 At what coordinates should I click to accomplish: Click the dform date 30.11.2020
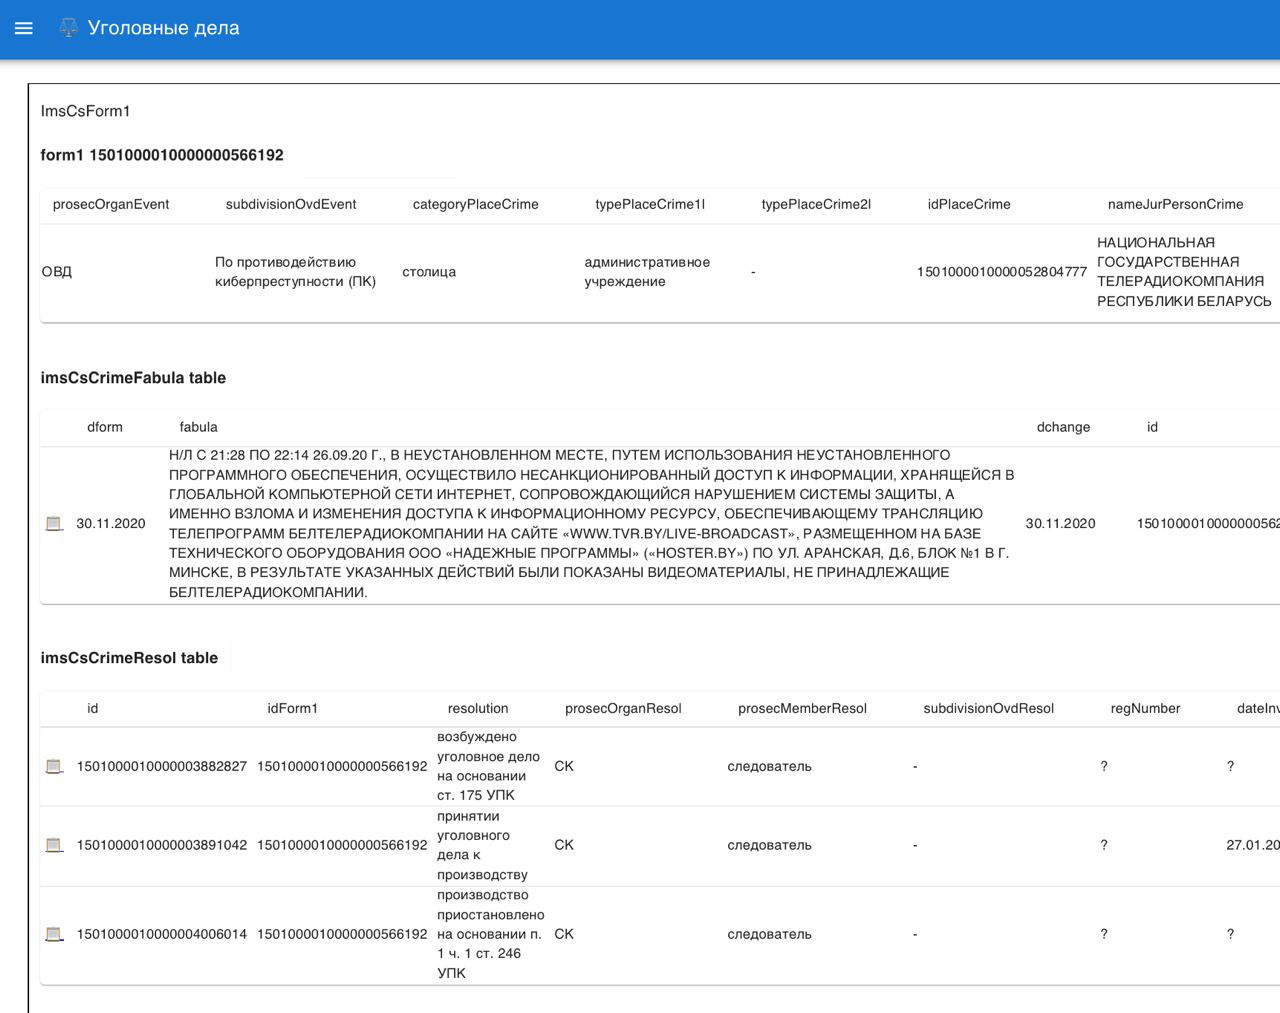(x=111, y=524)
